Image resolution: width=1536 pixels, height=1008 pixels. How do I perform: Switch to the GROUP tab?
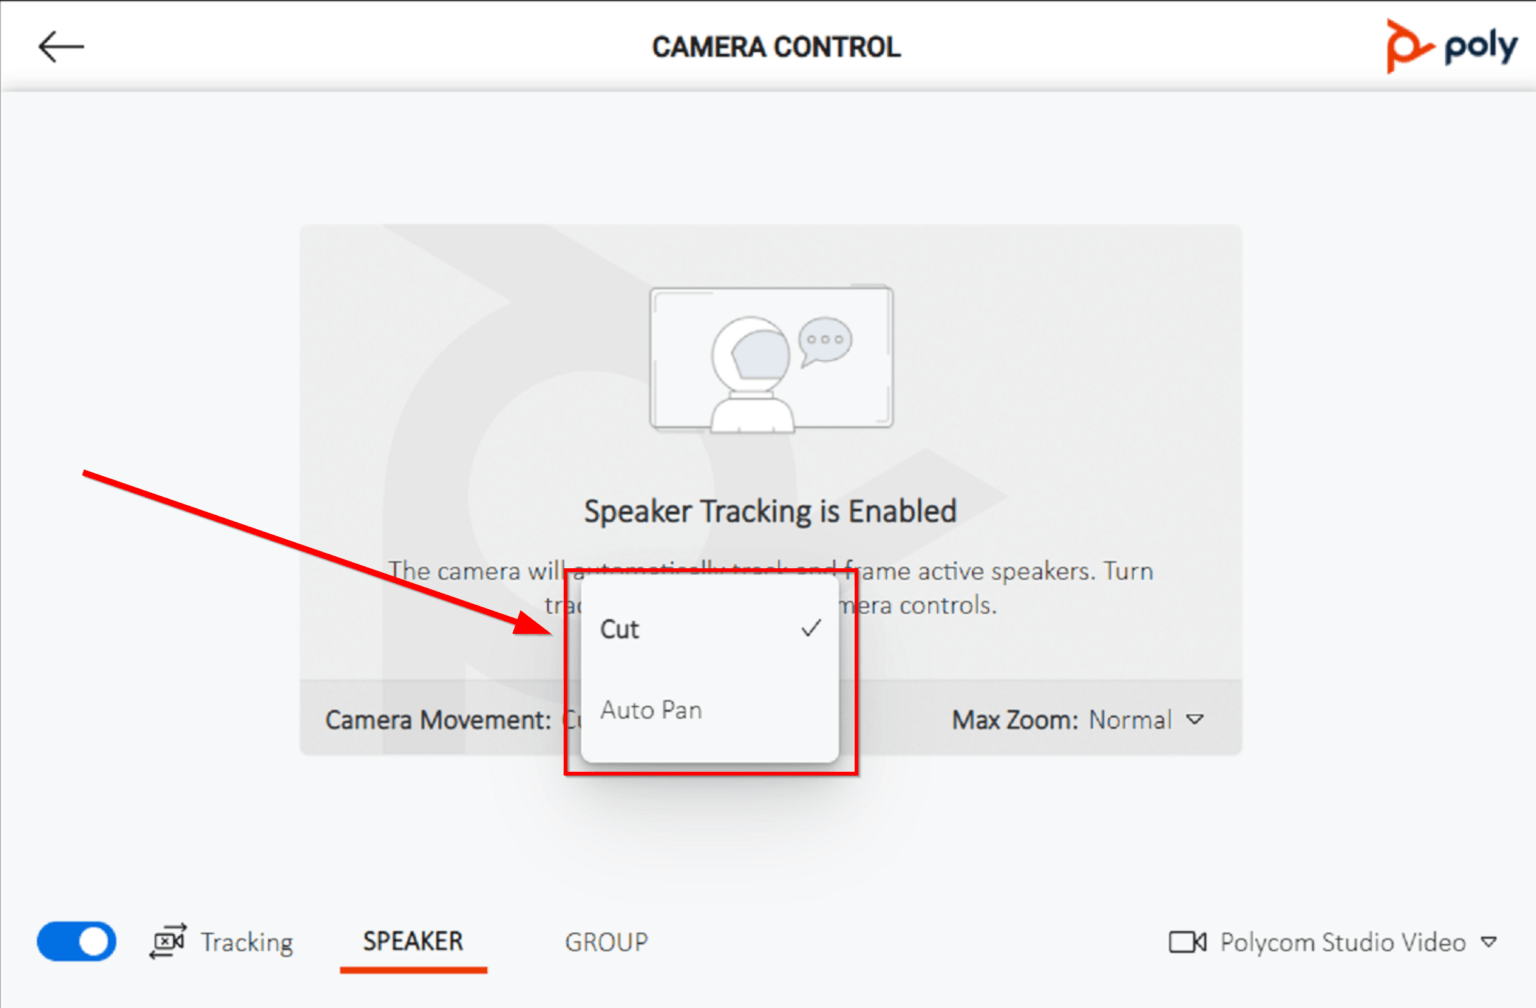606,941
